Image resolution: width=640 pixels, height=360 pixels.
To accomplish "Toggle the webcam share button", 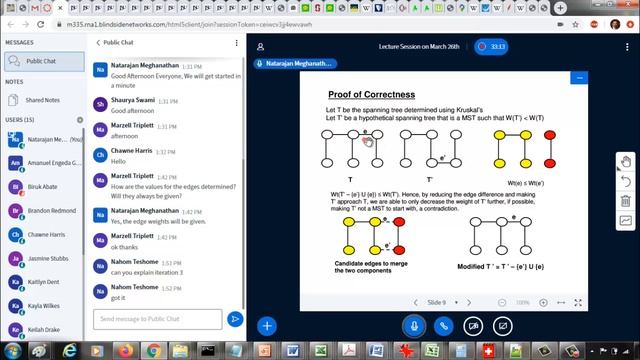I will 473,326.
